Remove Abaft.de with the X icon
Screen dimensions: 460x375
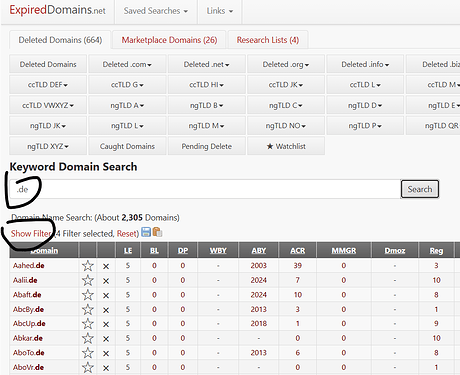pyautogui.click(x=106, y=295)
